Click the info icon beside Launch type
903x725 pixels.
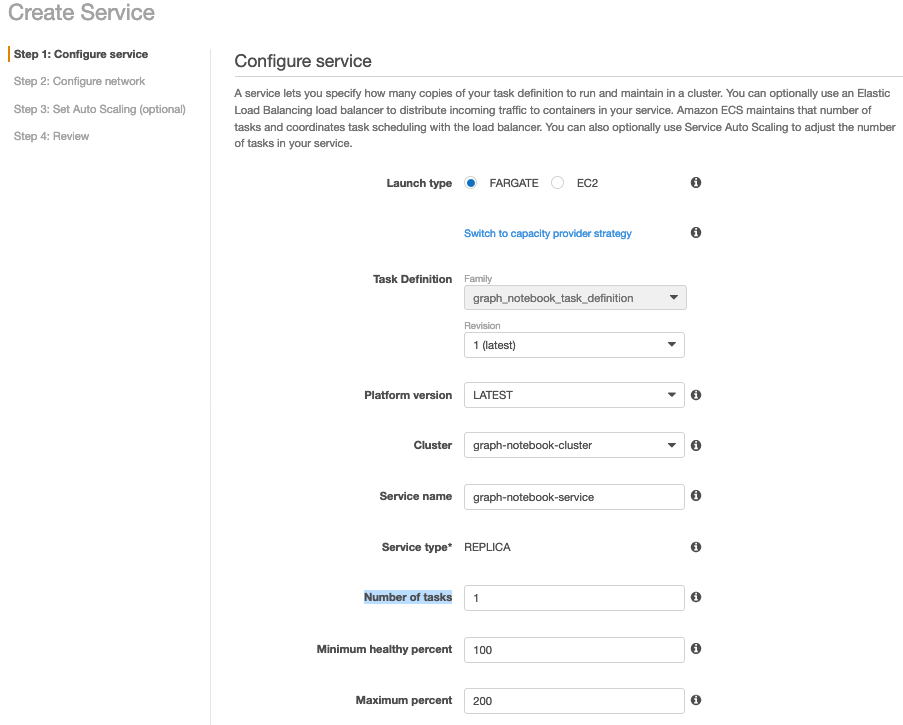[x=696, y=183]
